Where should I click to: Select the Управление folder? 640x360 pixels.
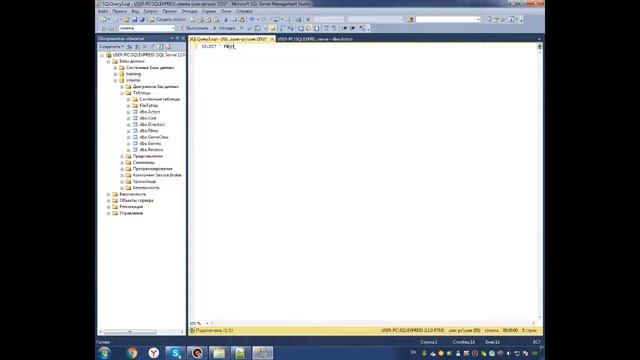point(131,213)
